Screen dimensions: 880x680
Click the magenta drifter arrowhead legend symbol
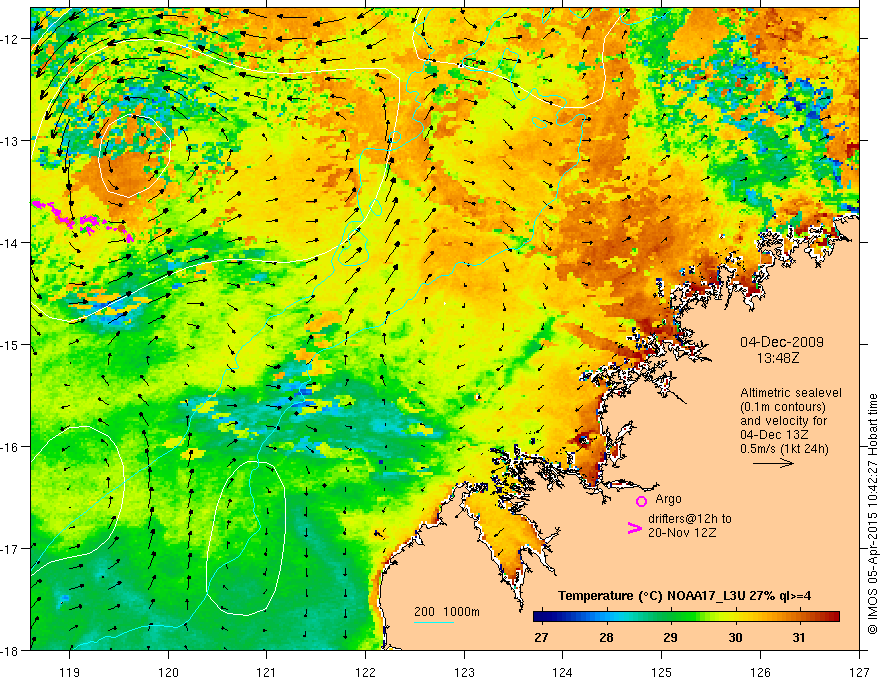(634, 528)
